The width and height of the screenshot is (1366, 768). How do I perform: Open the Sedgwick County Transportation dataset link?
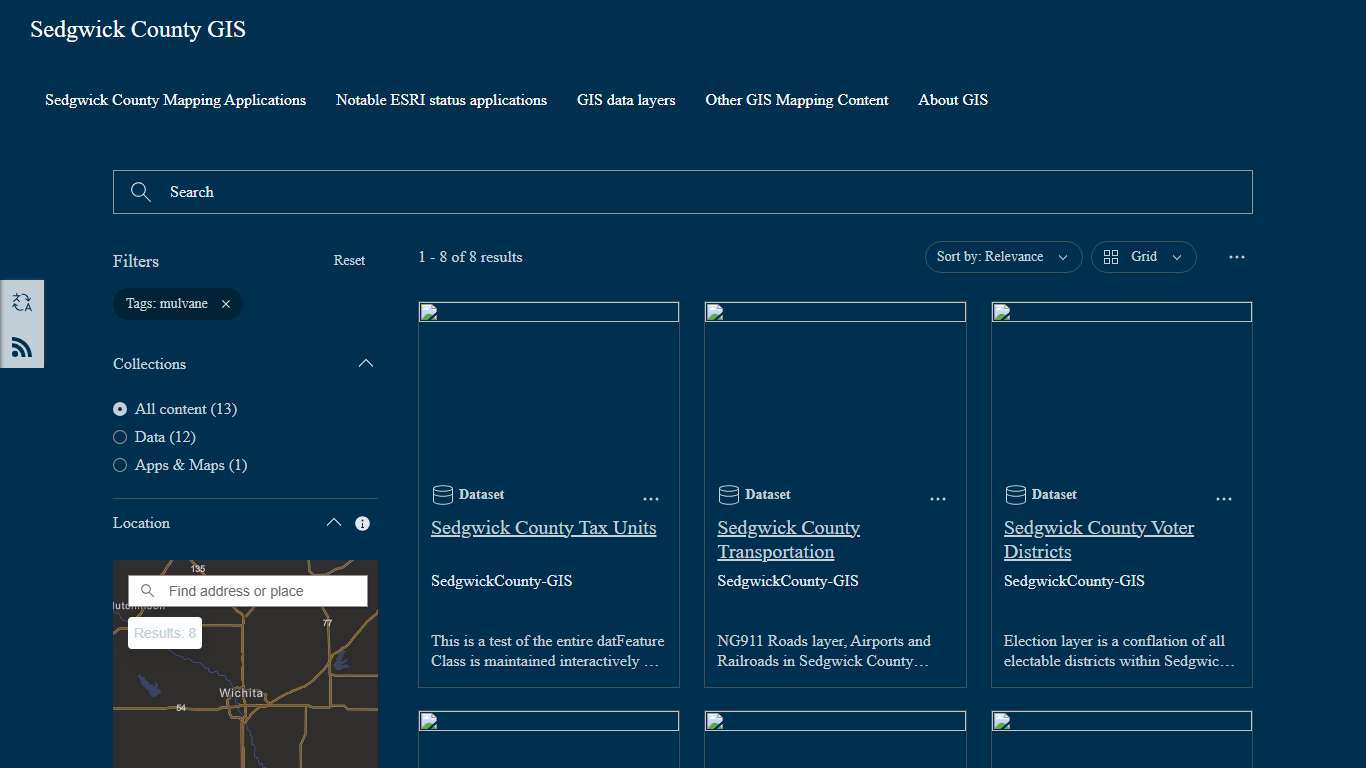[788, 539]
